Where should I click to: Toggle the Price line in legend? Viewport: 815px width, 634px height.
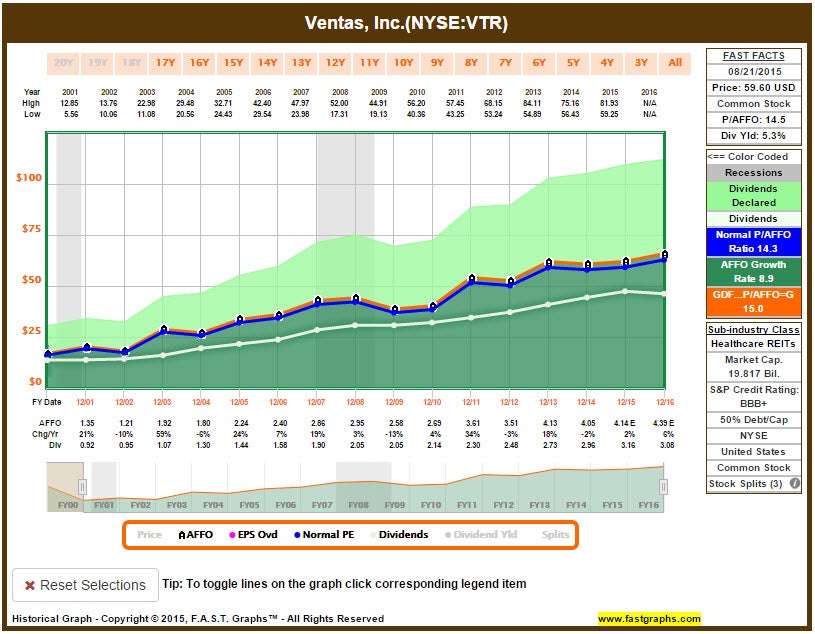149,534
